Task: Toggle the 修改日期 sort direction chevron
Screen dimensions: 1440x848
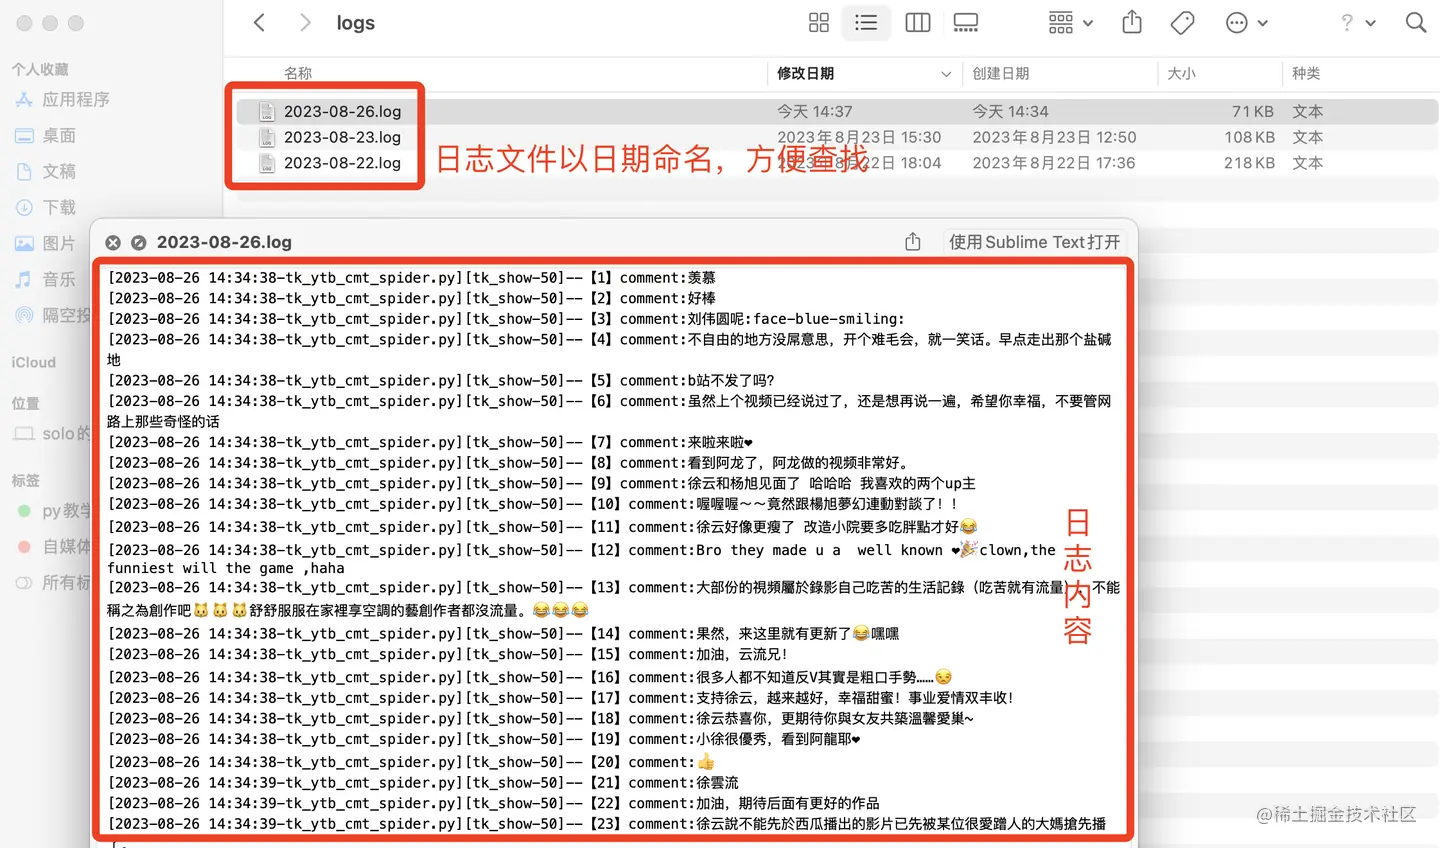Action: click(946, 73)
